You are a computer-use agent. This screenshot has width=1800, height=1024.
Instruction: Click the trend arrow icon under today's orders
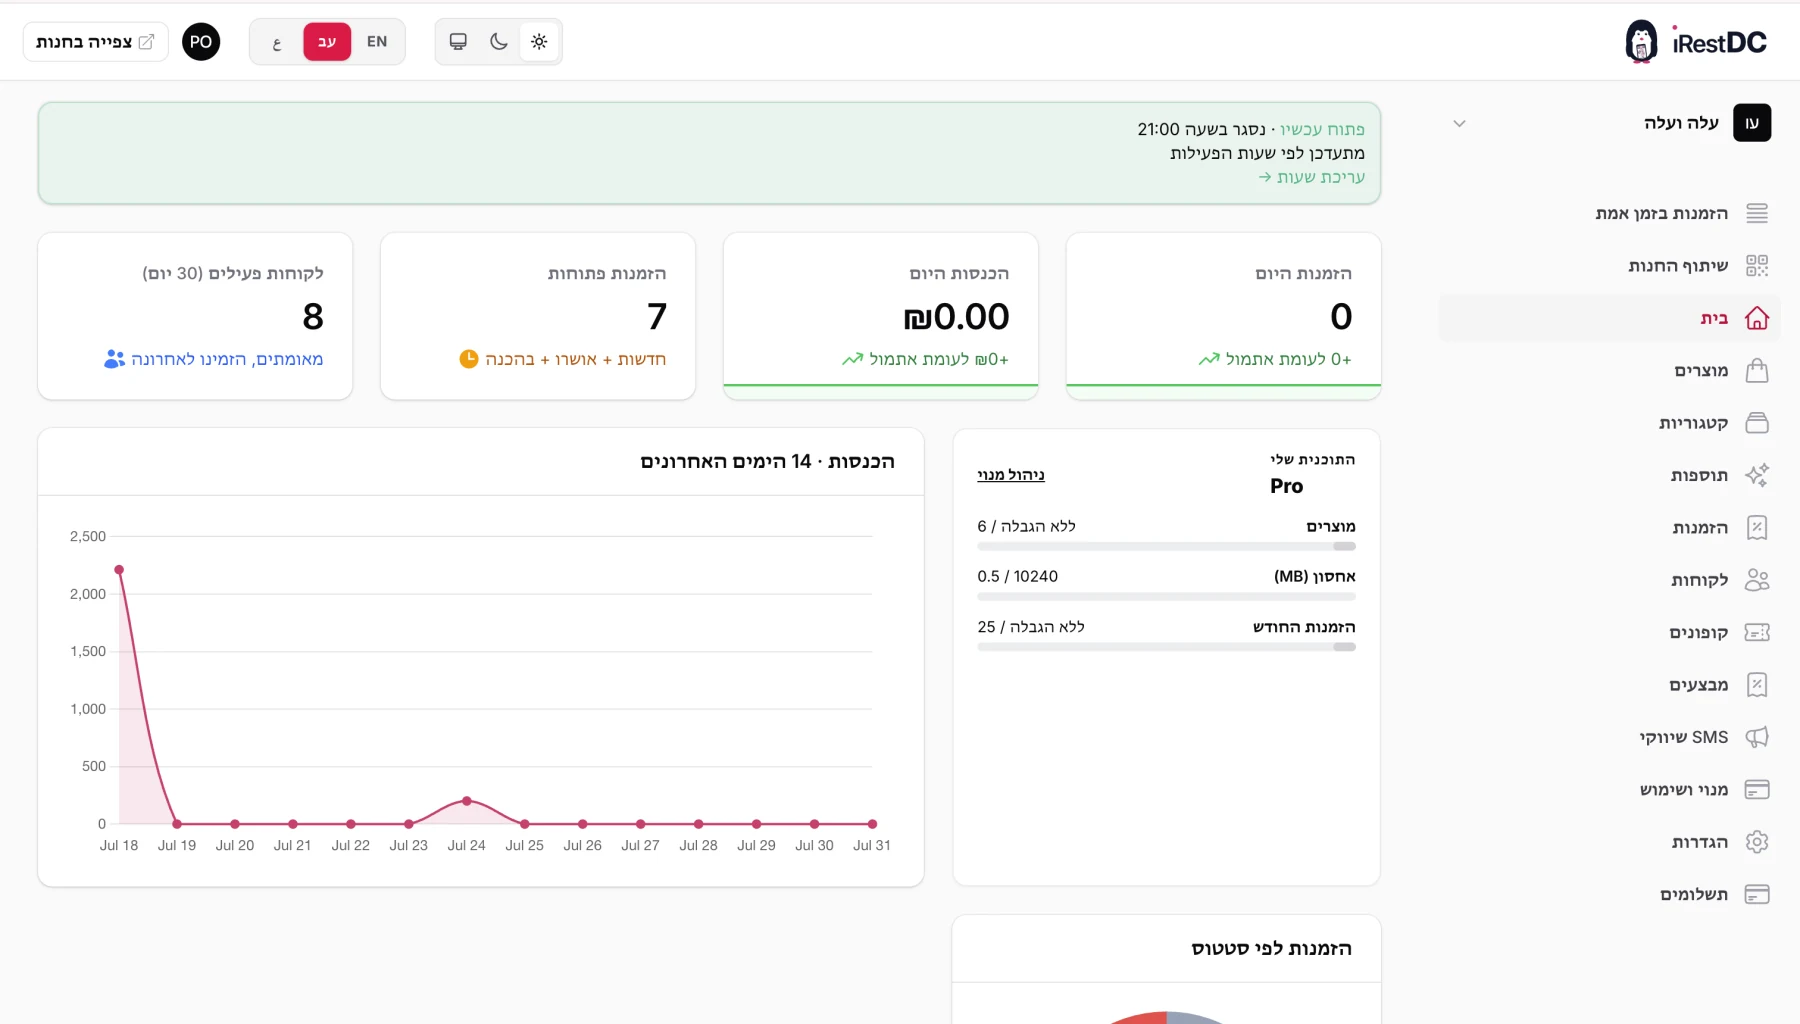coord(1209,359)
